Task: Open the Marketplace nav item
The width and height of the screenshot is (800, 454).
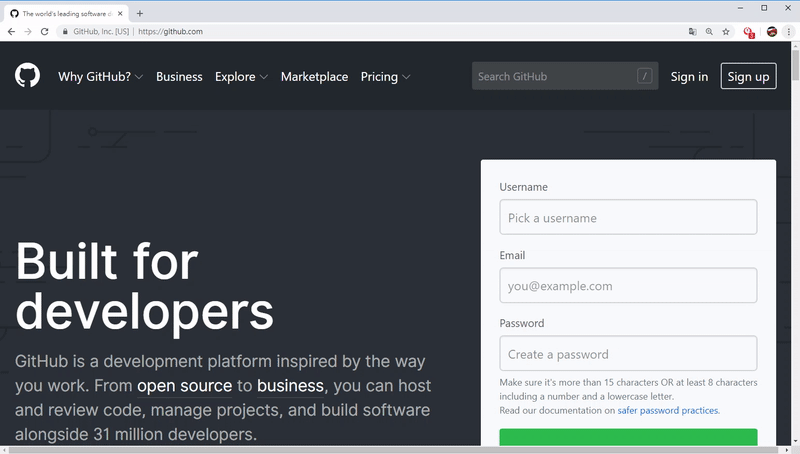Action: [314, 77]
